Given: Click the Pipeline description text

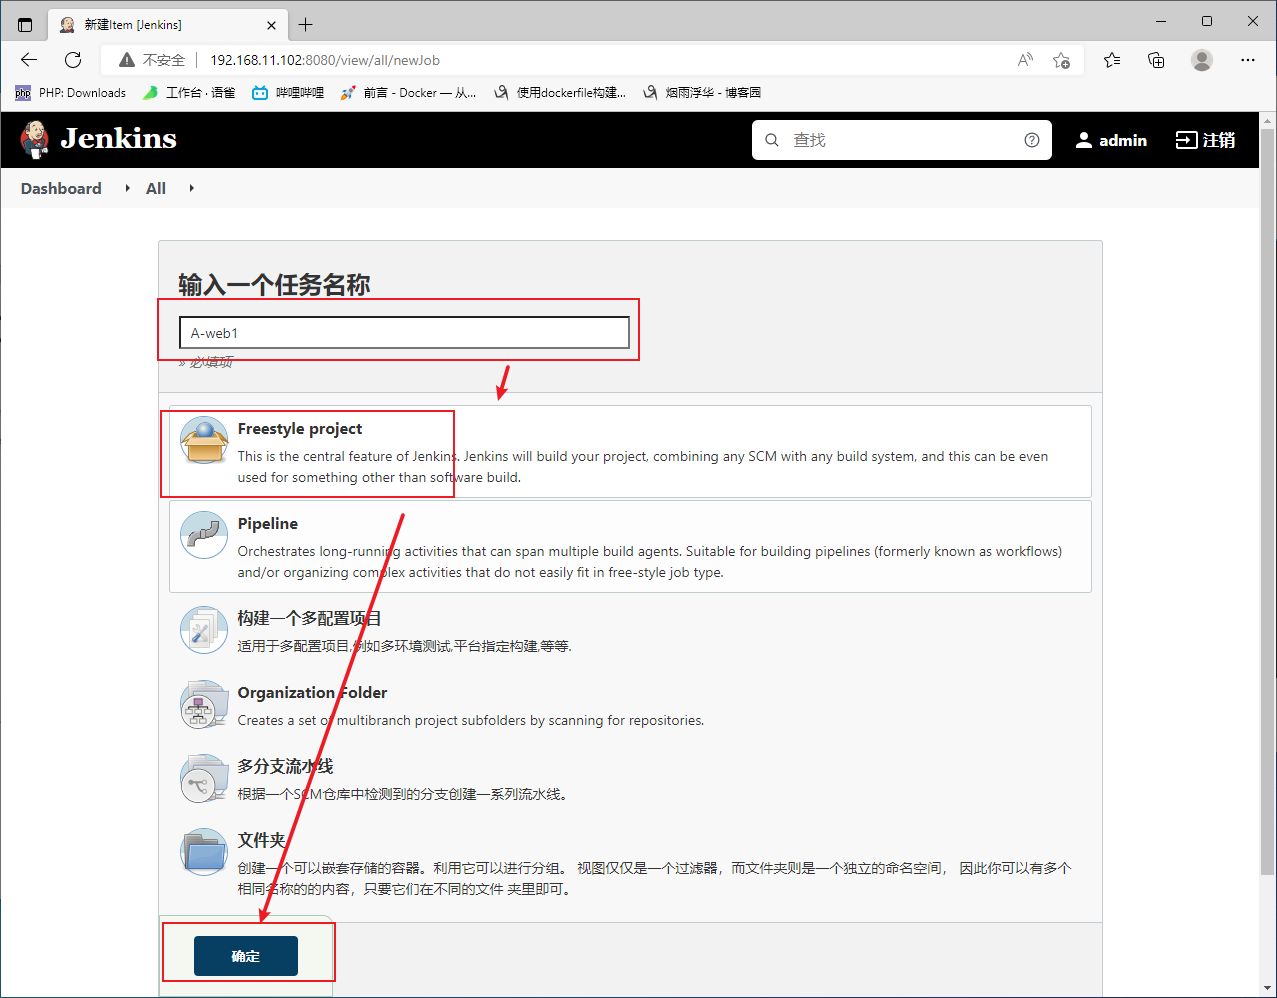Looking at the screenshot, I should [x=650, y=561].
